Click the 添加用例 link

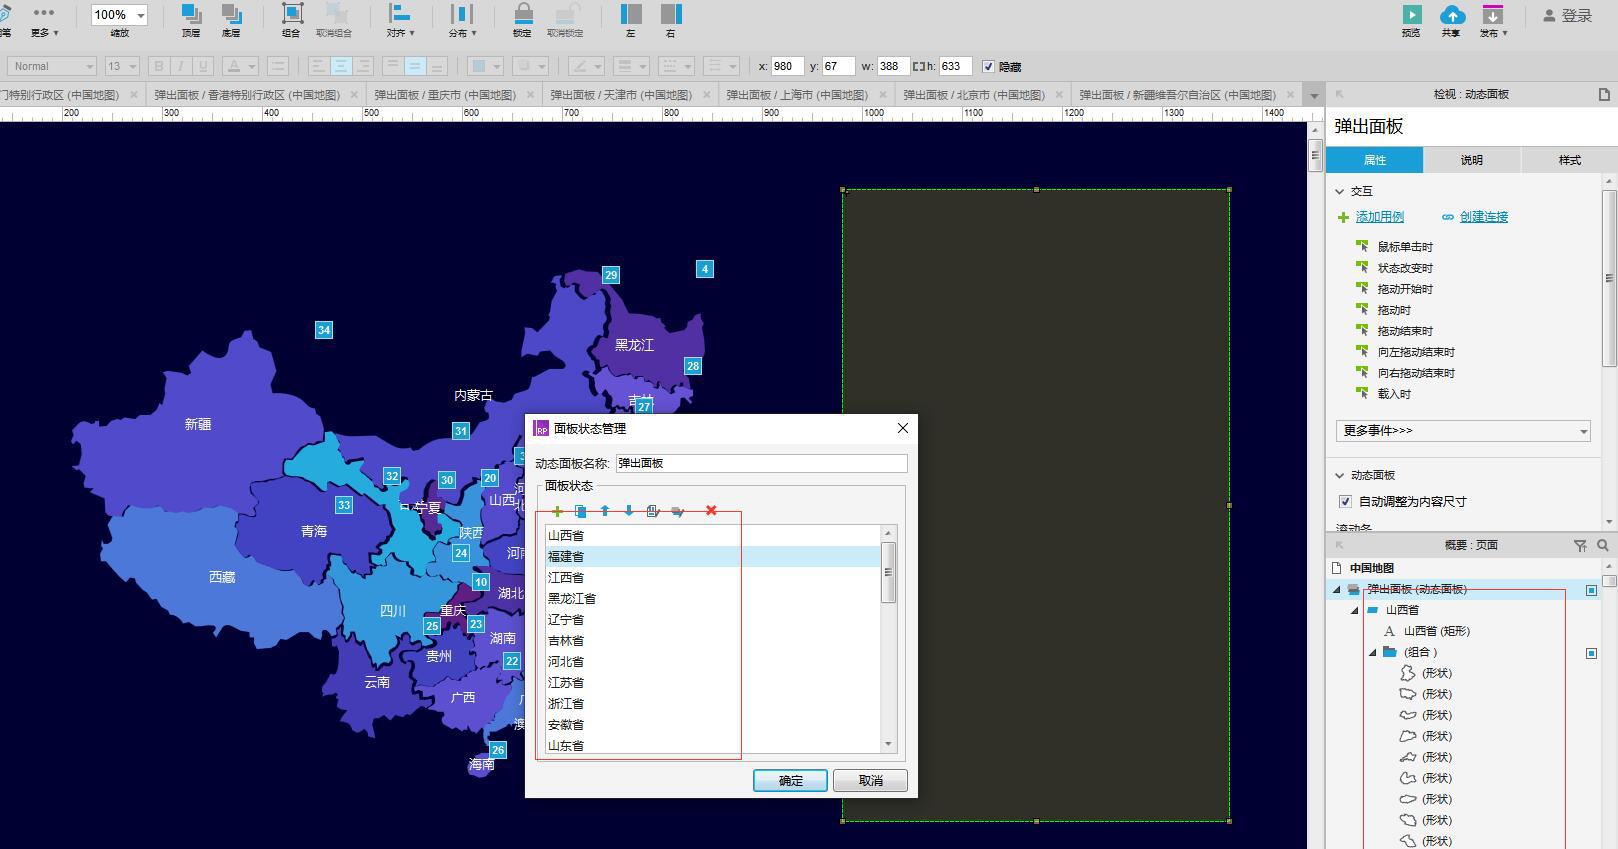(1380, 217)
